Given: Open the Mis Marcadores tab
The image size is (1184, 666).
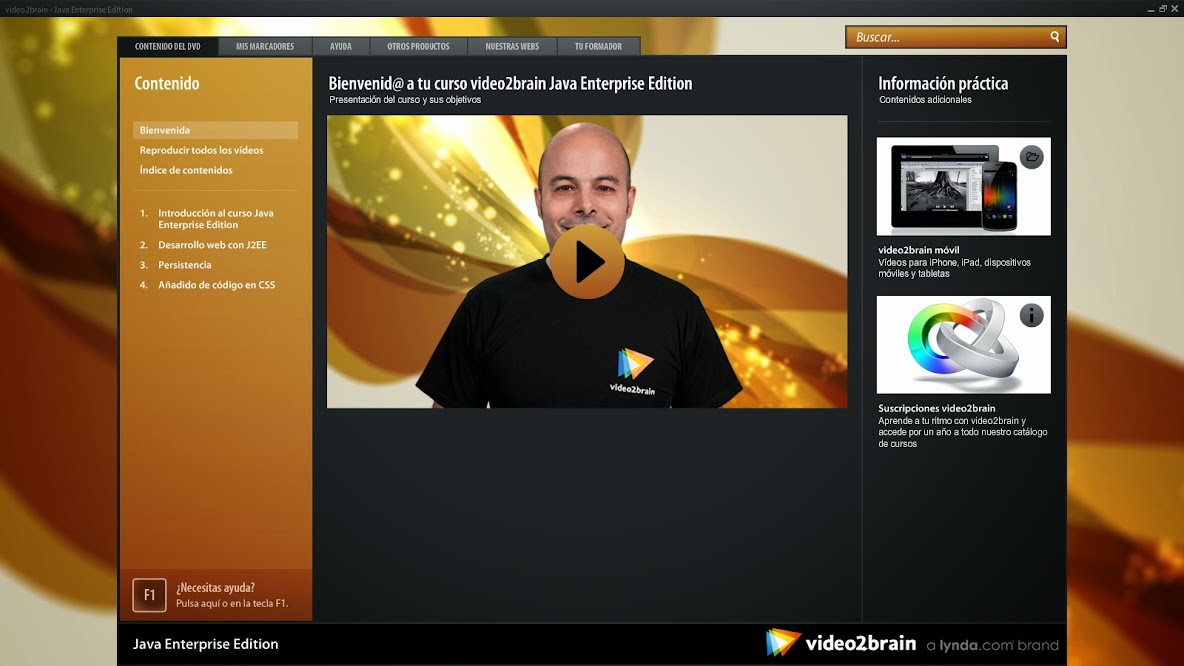Looking at the screenshot, I should 265,46.
